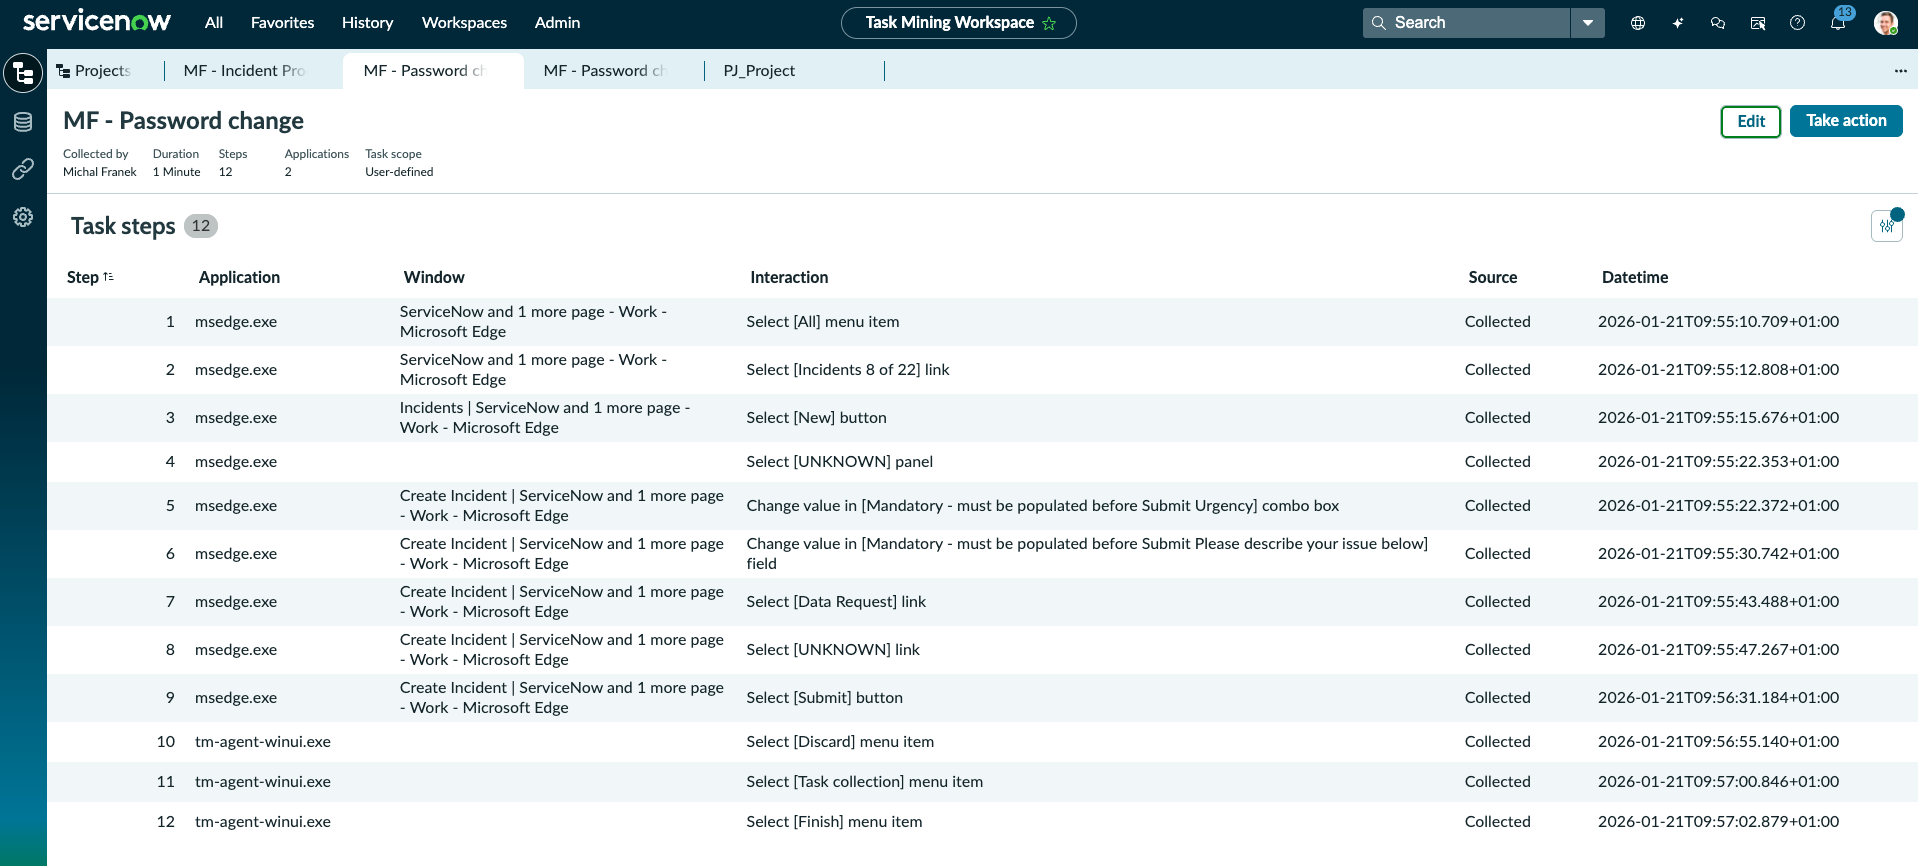Select row Select [Discard] menu item
Screen dimensions: 1918x866
pos(982,742)
